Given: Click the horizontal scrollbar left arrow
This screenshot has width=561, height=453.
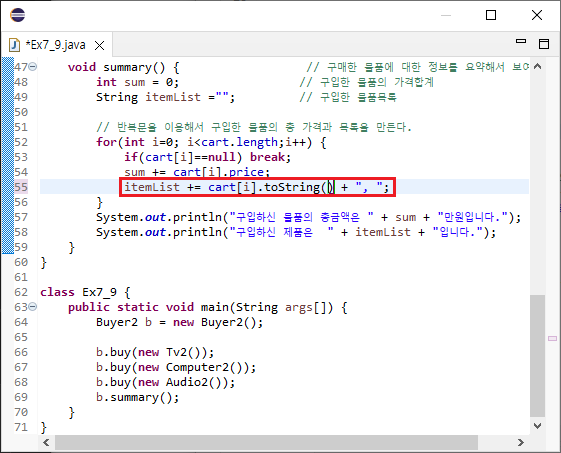Looking at the screenshot, I should tap(46, 443).
